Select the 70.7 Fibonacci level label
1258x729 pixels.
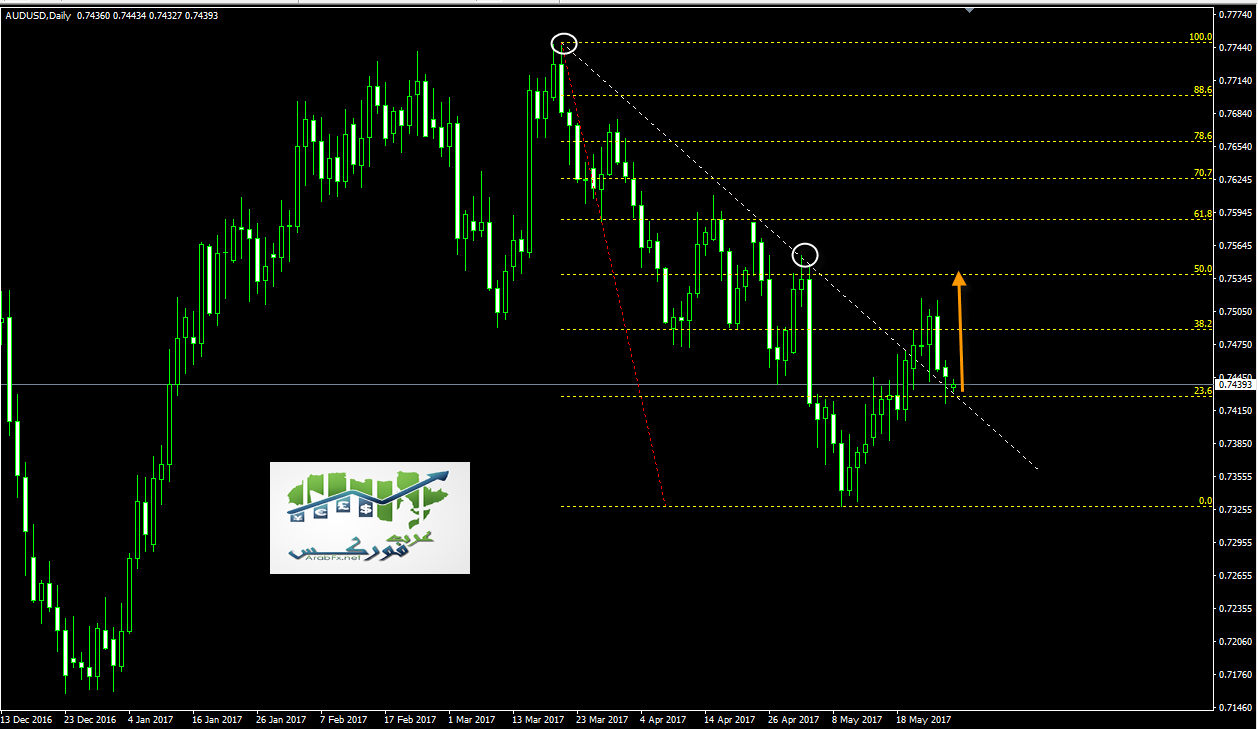(x=1203, y=173)
